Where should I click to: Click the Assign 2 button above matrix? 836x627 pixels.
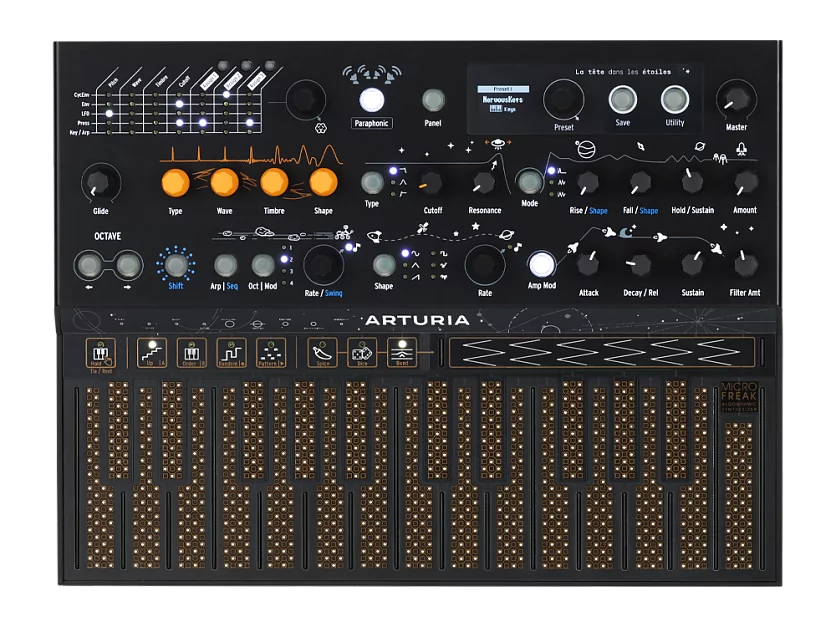tap(246, 66)
